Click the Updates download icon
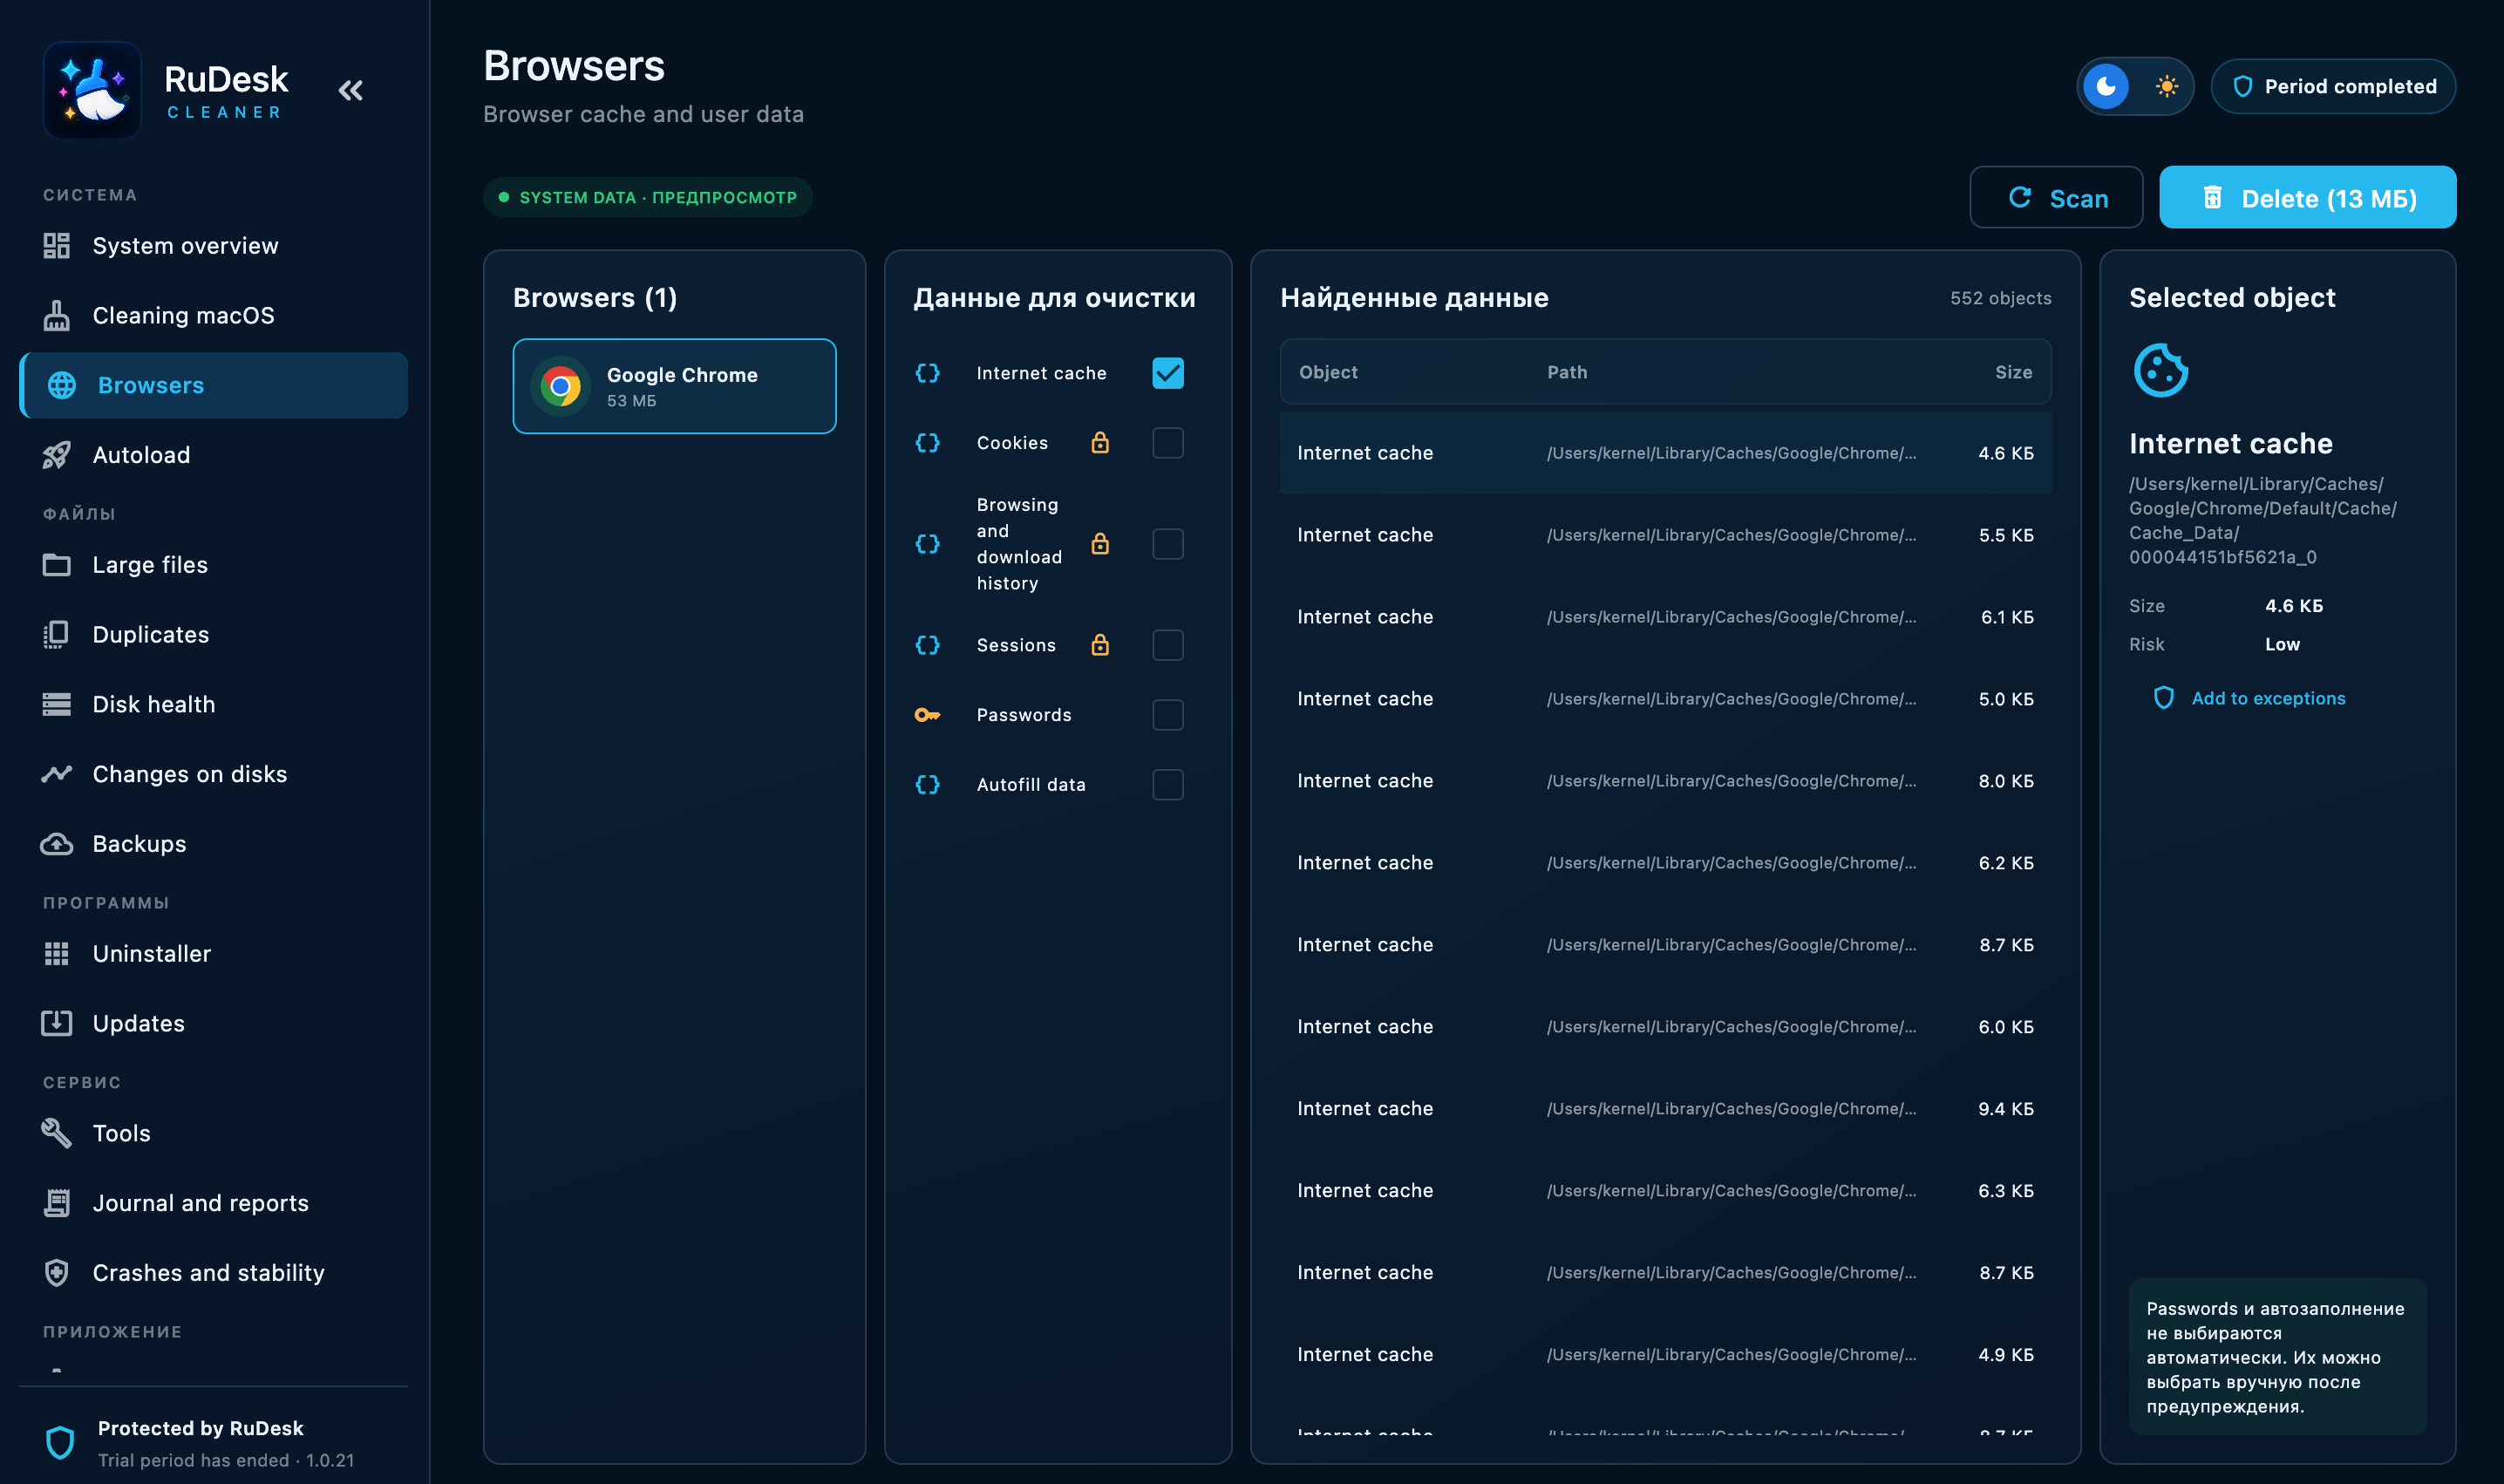The height and width of the screenshot is (1484, 2504). pos(57,1023)
